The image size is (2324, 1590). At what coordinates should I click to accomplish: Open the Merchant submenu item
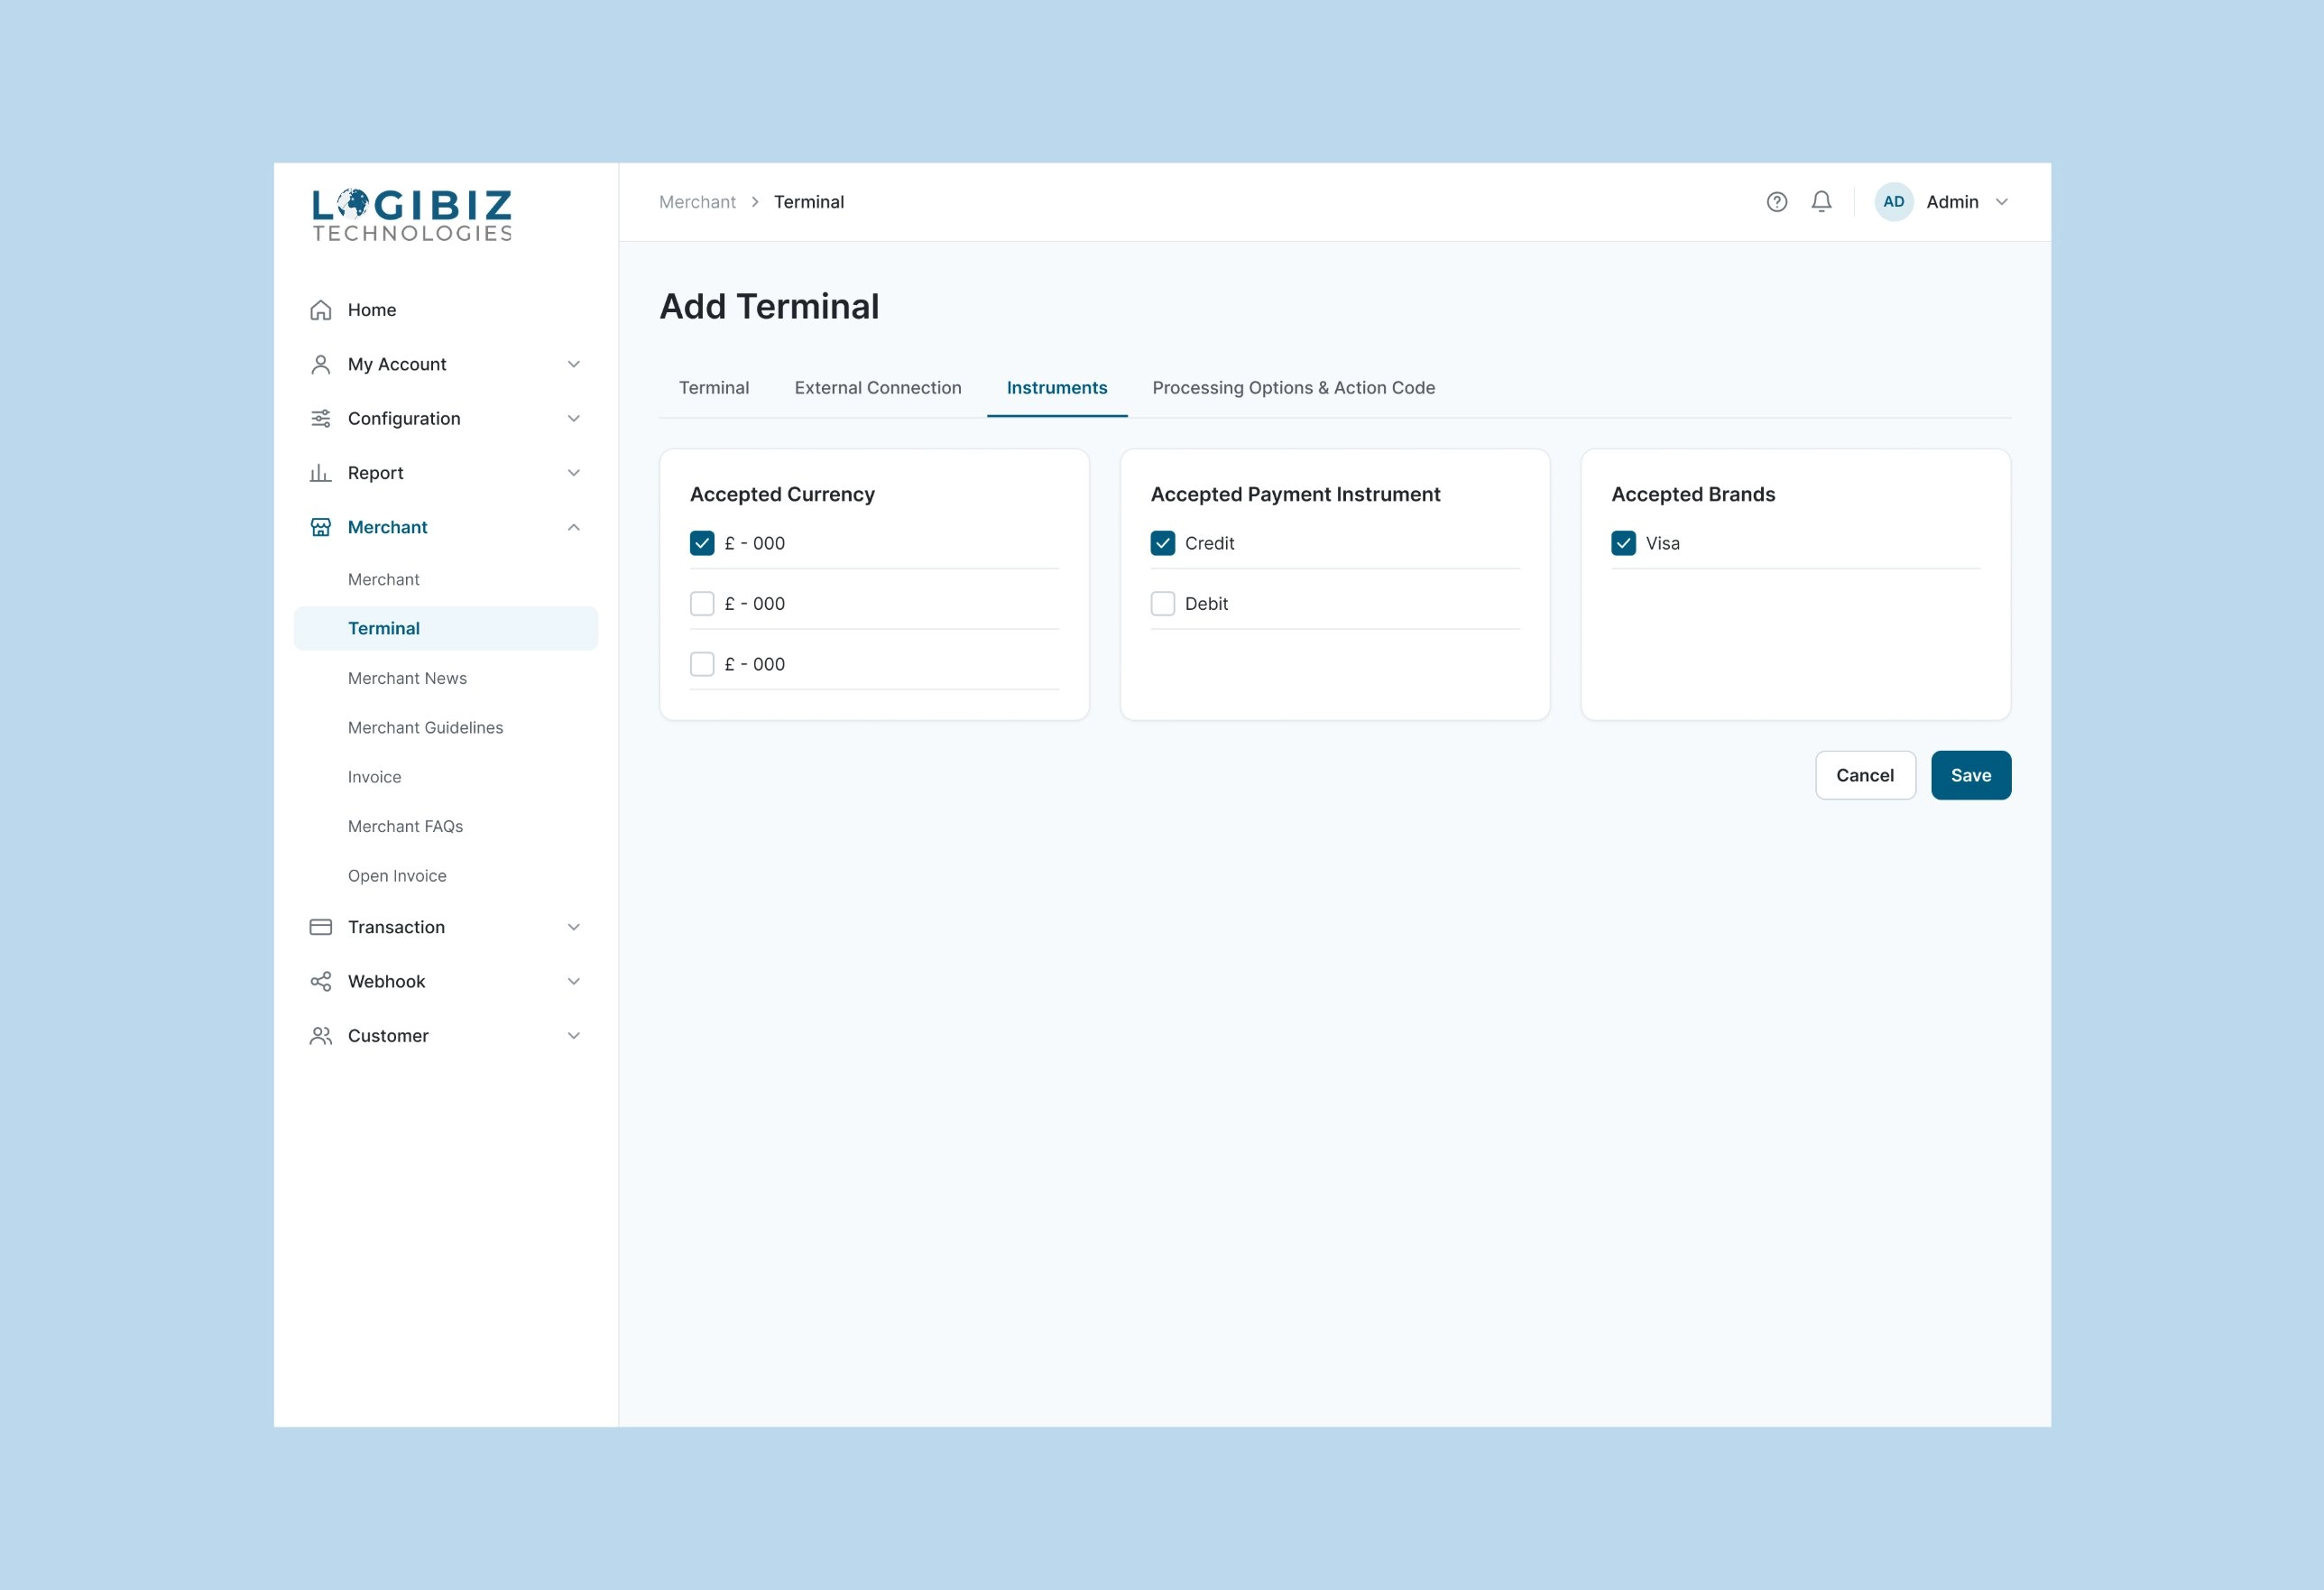pyautogui.click(x=446, y=580)
